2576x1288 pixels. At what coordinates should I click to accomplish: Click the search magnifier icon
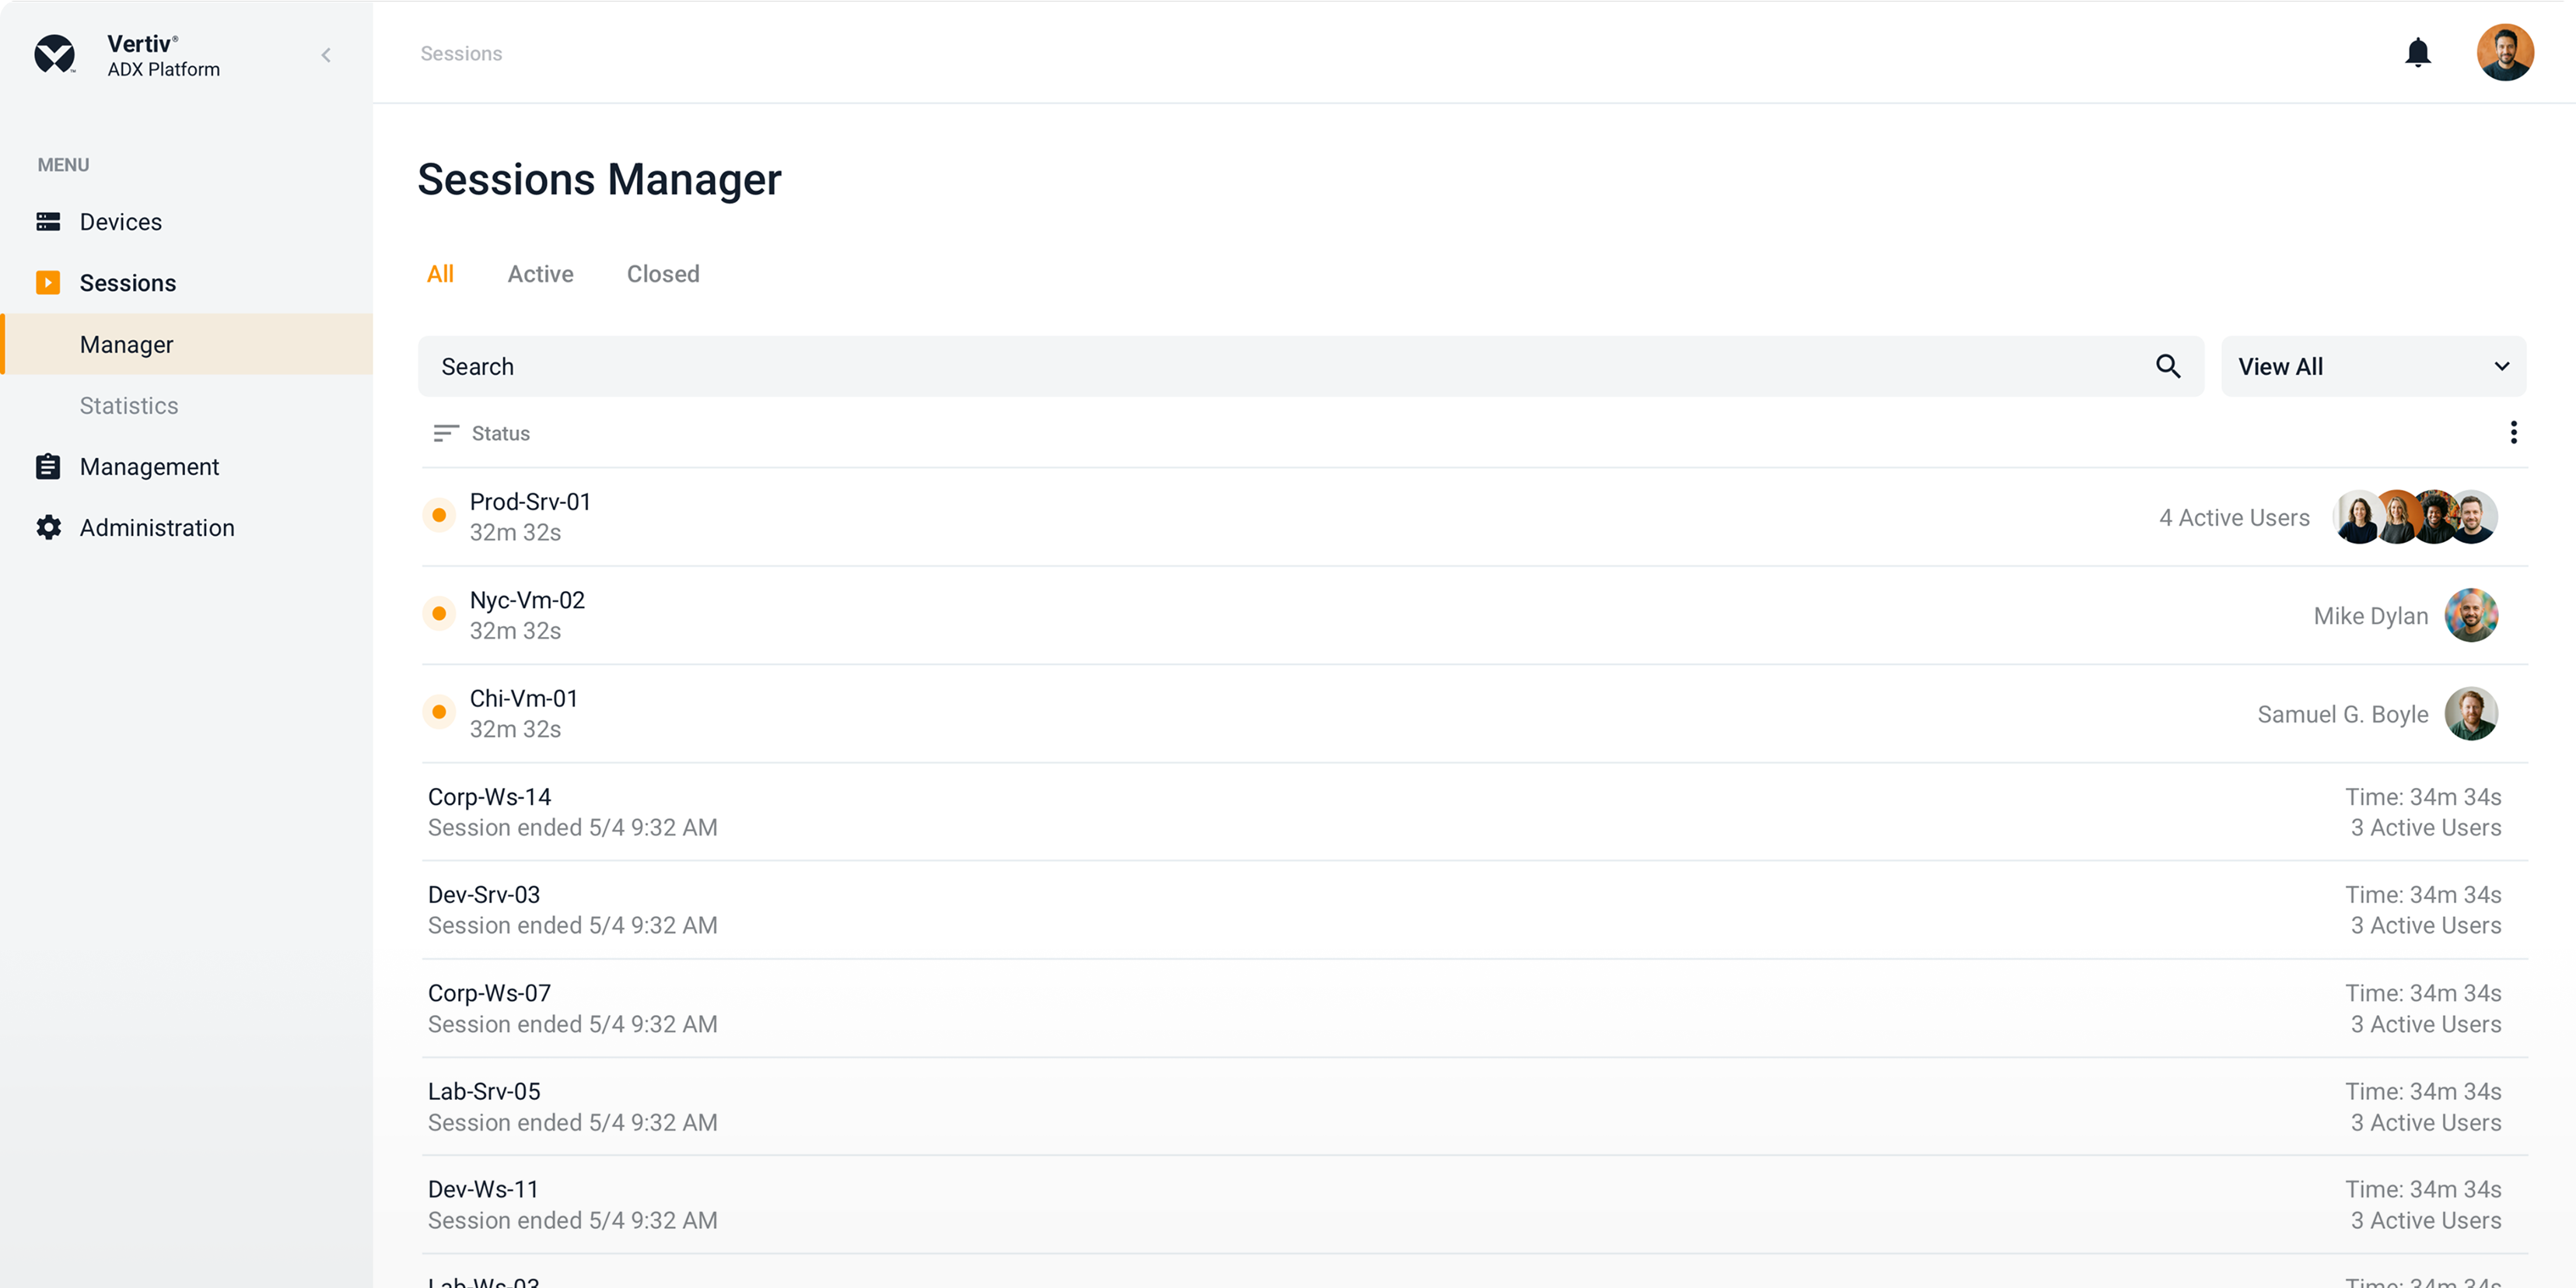click(x=2167, y=366)
